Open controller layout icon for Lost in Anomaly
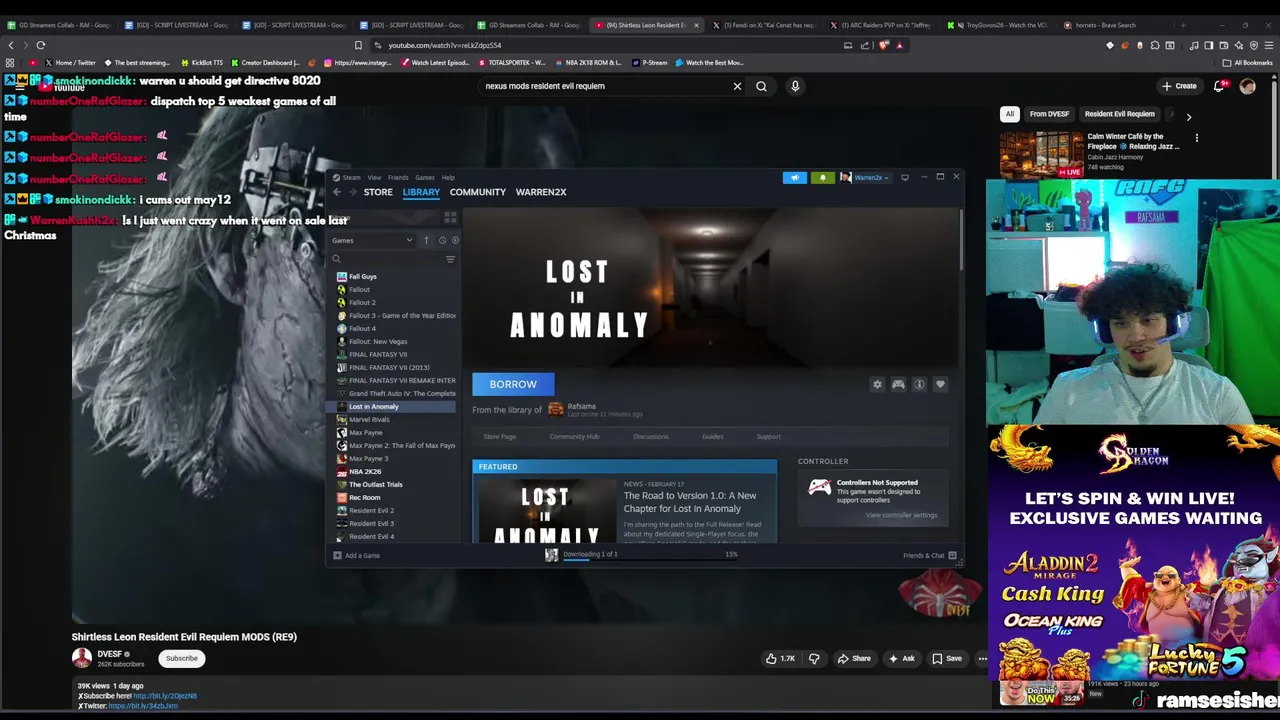Image resolution: width=1280 pixels, height=720 pixels. [898, 384]
